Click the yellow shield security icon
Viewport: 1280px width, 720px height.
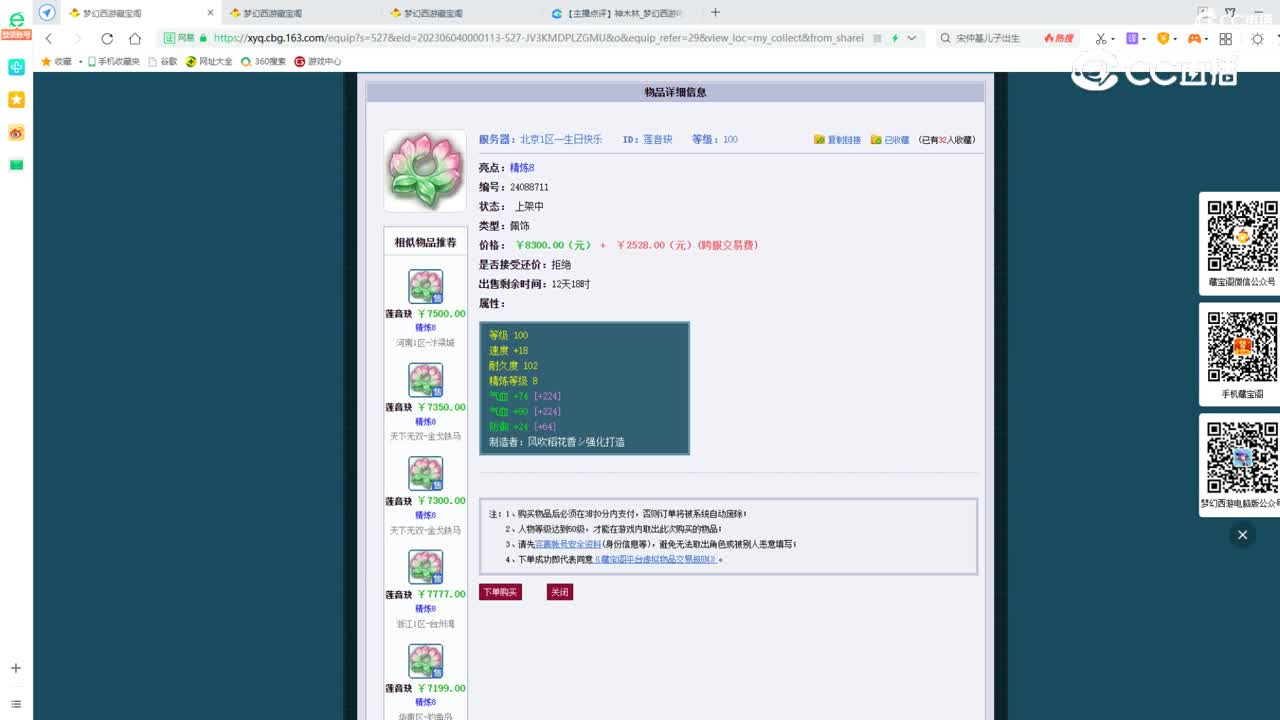click(1164, 38)
